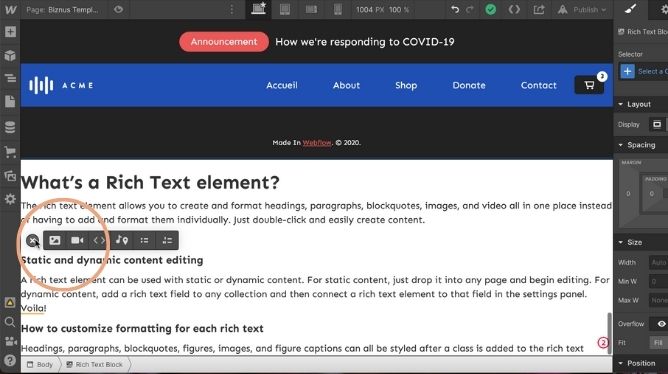Check the green saved status icon
668x374 pixels.
(x=491, y=9)
